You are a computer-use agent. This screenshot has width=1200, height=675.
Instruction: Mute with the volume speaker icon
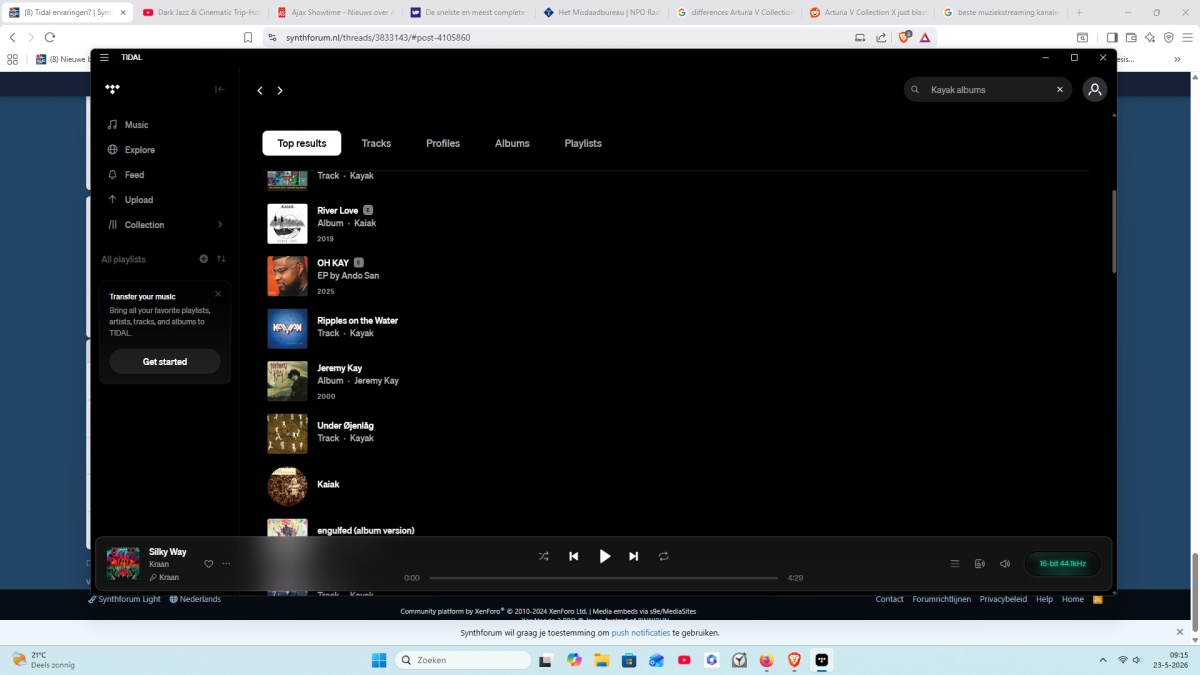coord(1004,564)
